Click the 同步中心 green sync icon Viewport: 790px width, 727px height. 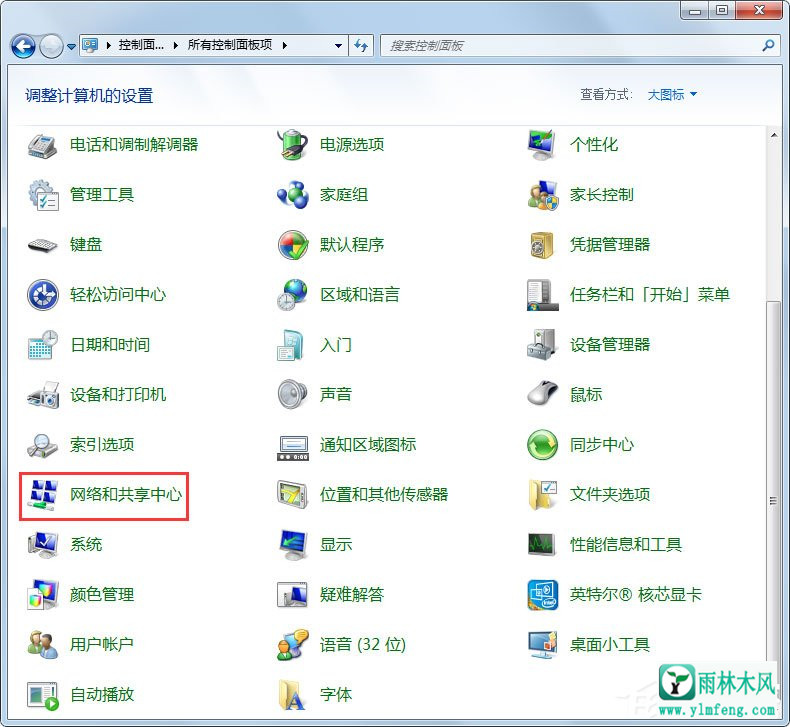pyautogui.click(x=542, y=445)
